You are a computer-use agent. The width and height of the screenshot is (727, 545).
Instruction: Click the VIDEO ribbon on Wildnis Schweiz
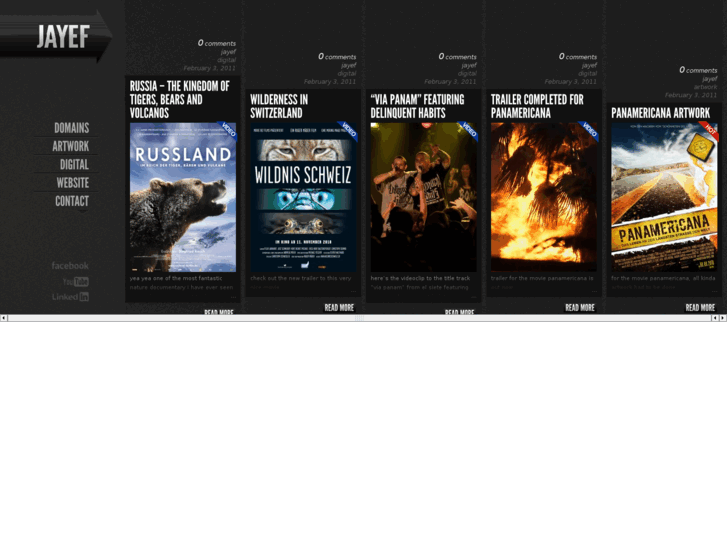[x=349, y=130]
